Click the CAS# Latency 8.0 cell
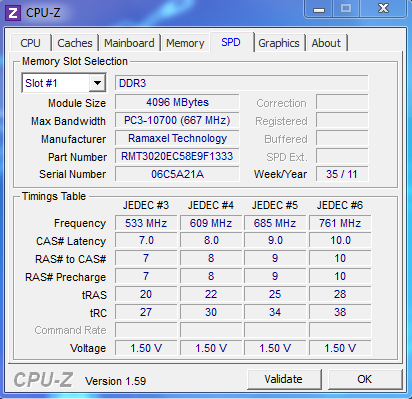 point(211,241)
